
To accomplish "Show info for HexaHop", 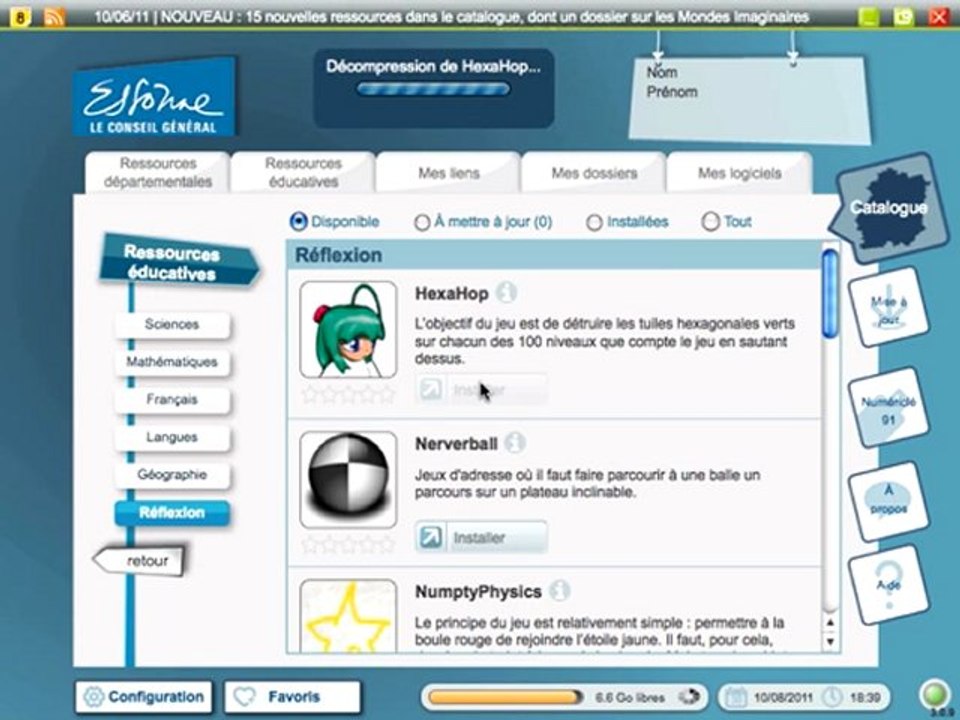I will pyautogui.click(x=506, y=293).
